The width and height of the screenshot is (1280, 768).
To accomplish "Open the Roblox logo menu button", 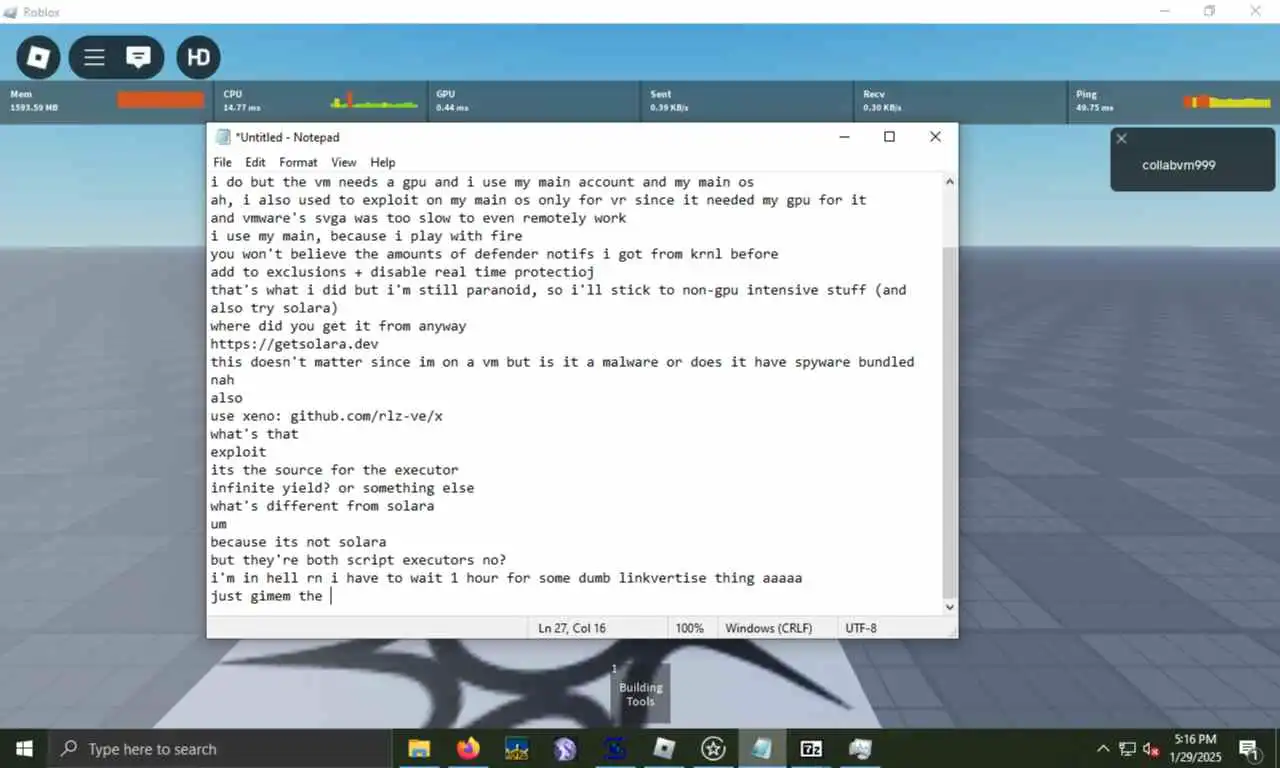I will 38,57.
